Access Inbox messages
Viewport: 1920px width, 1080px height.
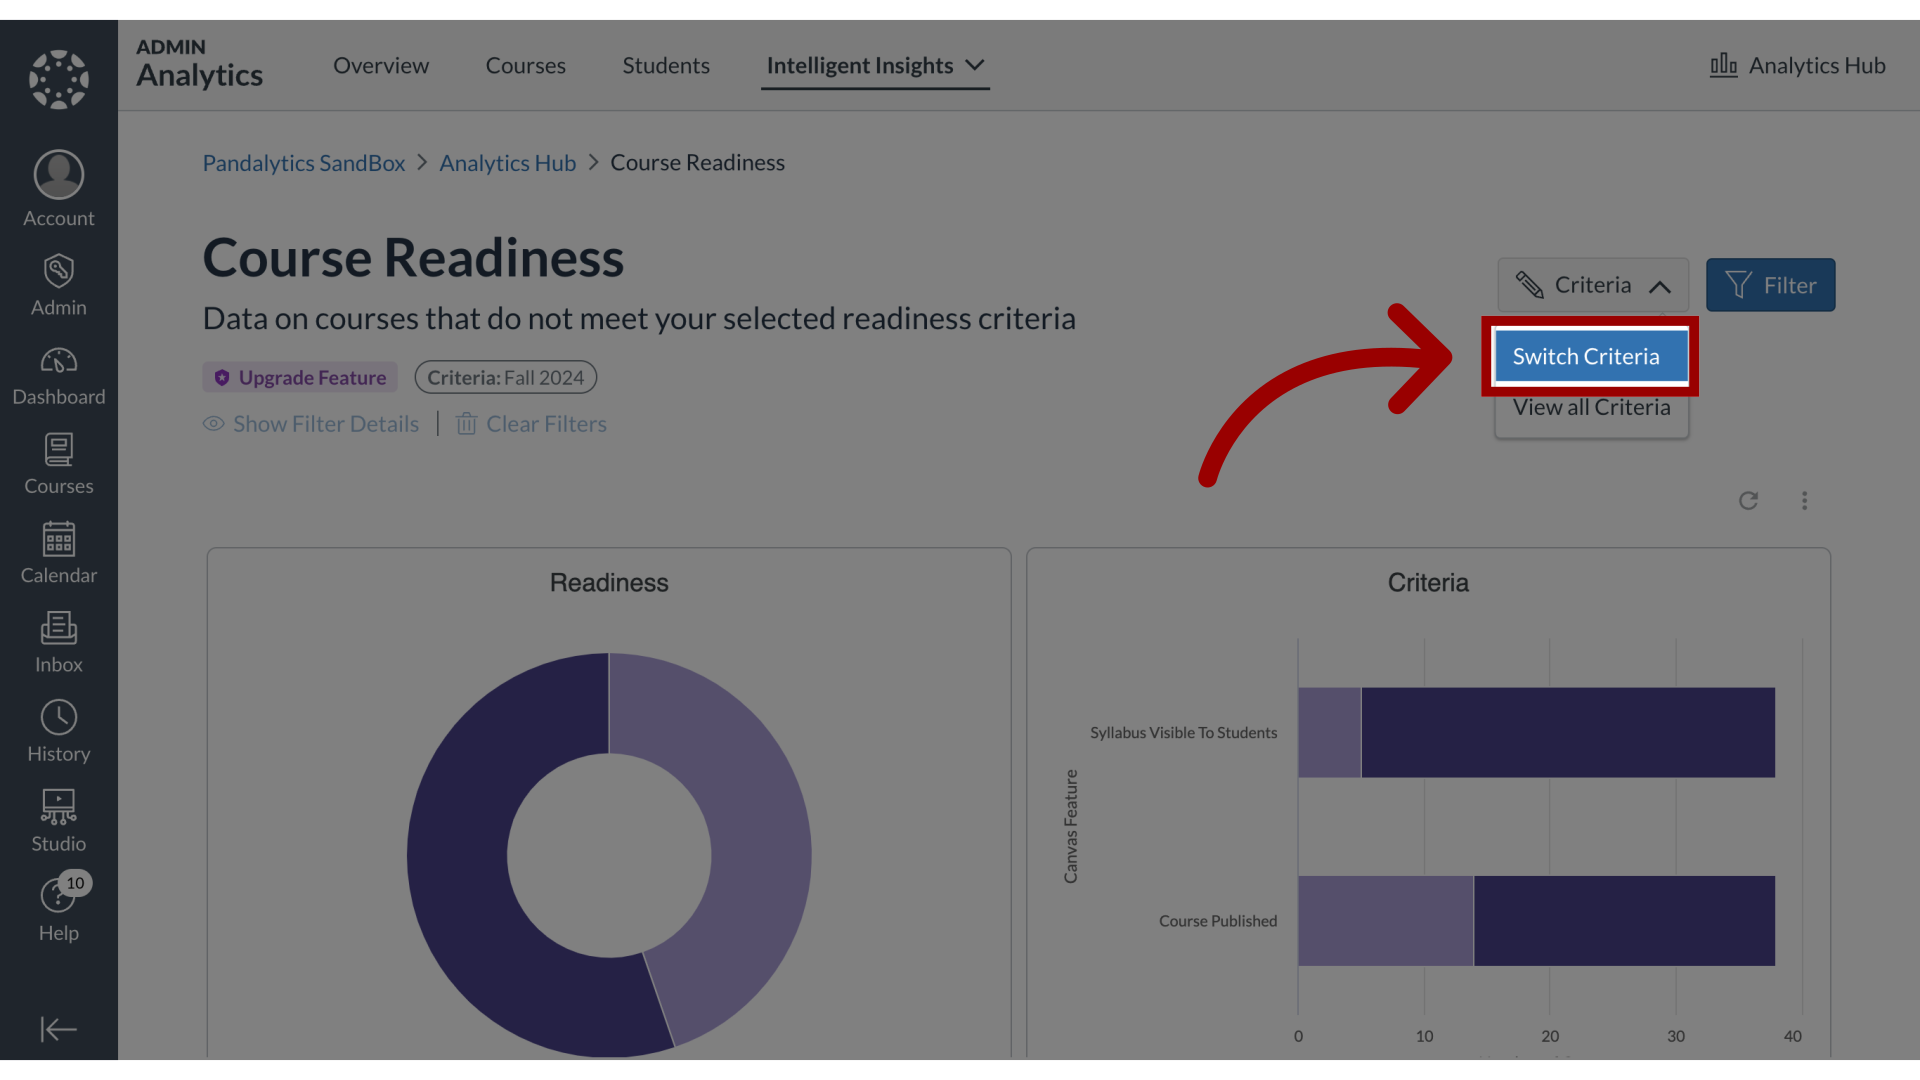(x=58, y=642)
